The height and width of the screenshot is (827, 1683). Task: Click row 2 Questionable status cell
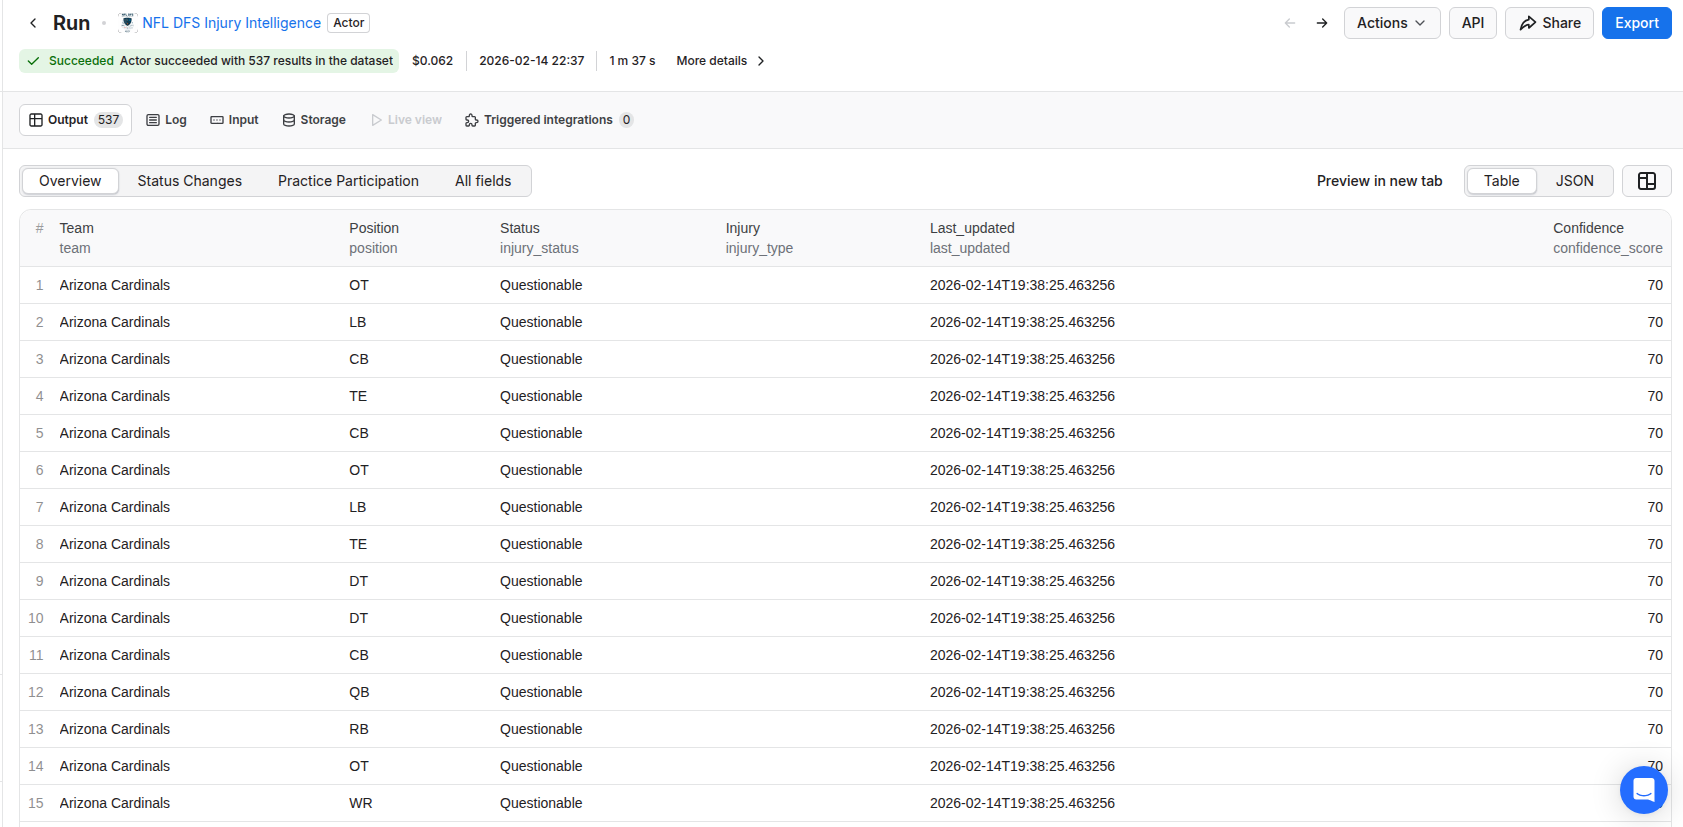click(541, 322)
